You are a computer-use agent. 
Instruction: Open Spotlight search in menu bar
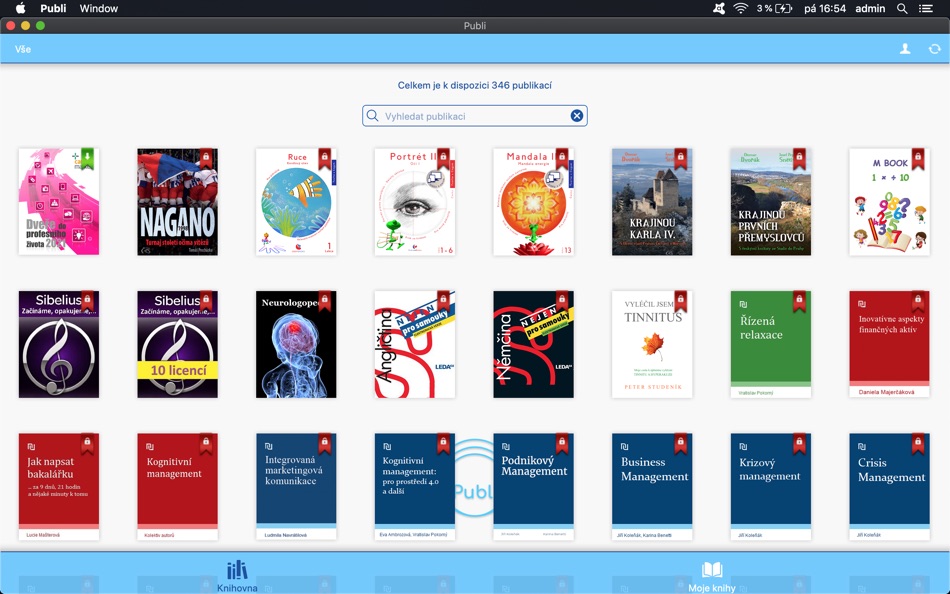click(x=902, y=8)
